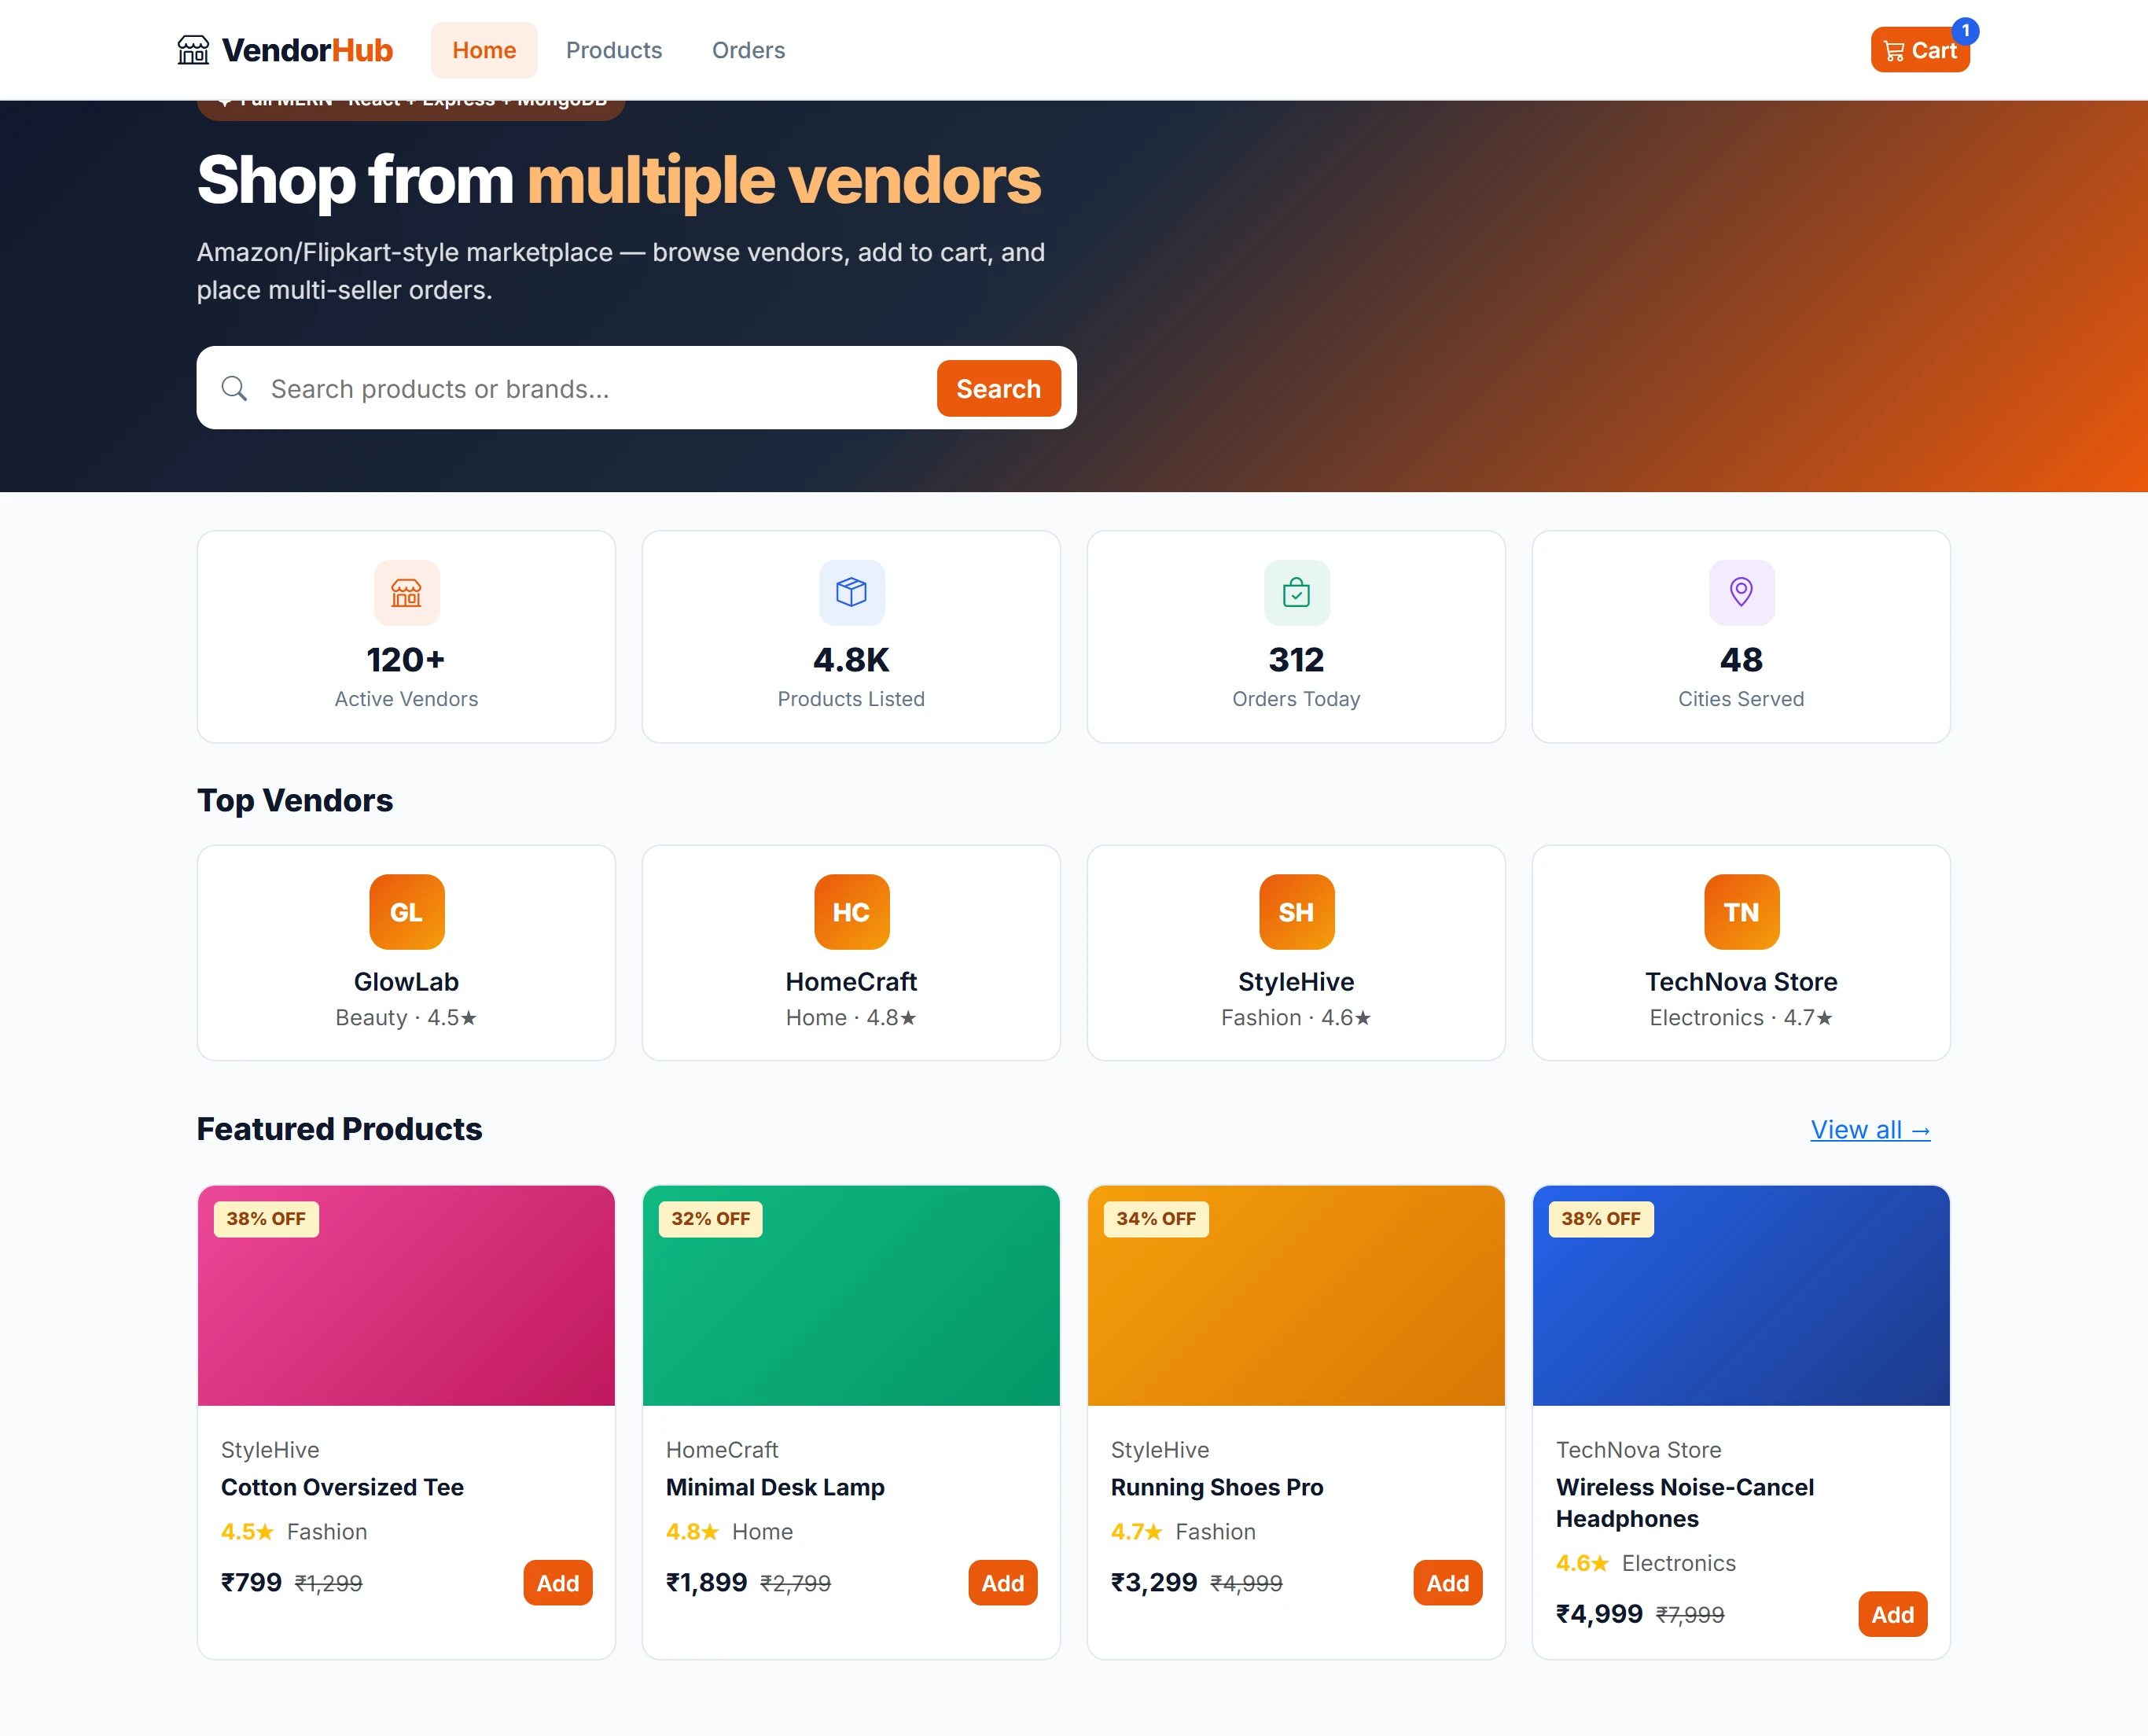The image size is (2148, 1736).
Task: Open the Home nav tab
Action: (484, 50)
